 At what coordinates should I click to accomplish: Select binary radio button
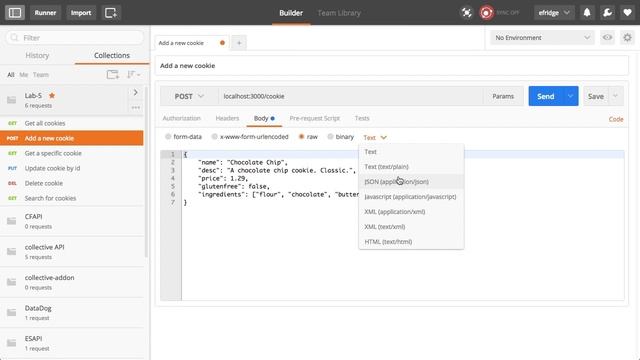(x=330, y=137)
